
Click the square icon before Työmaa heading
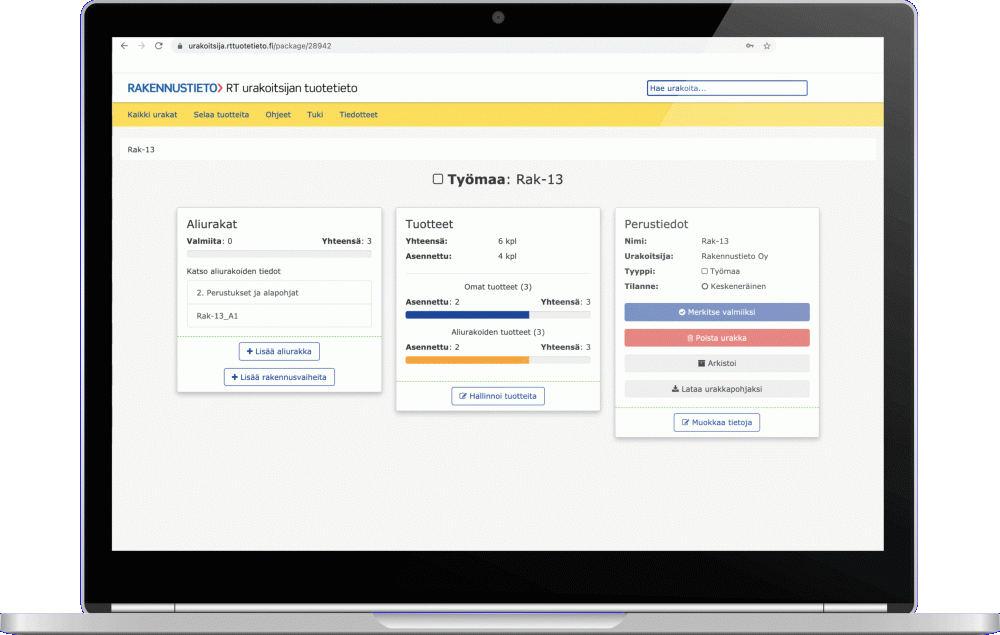(438, 179)
